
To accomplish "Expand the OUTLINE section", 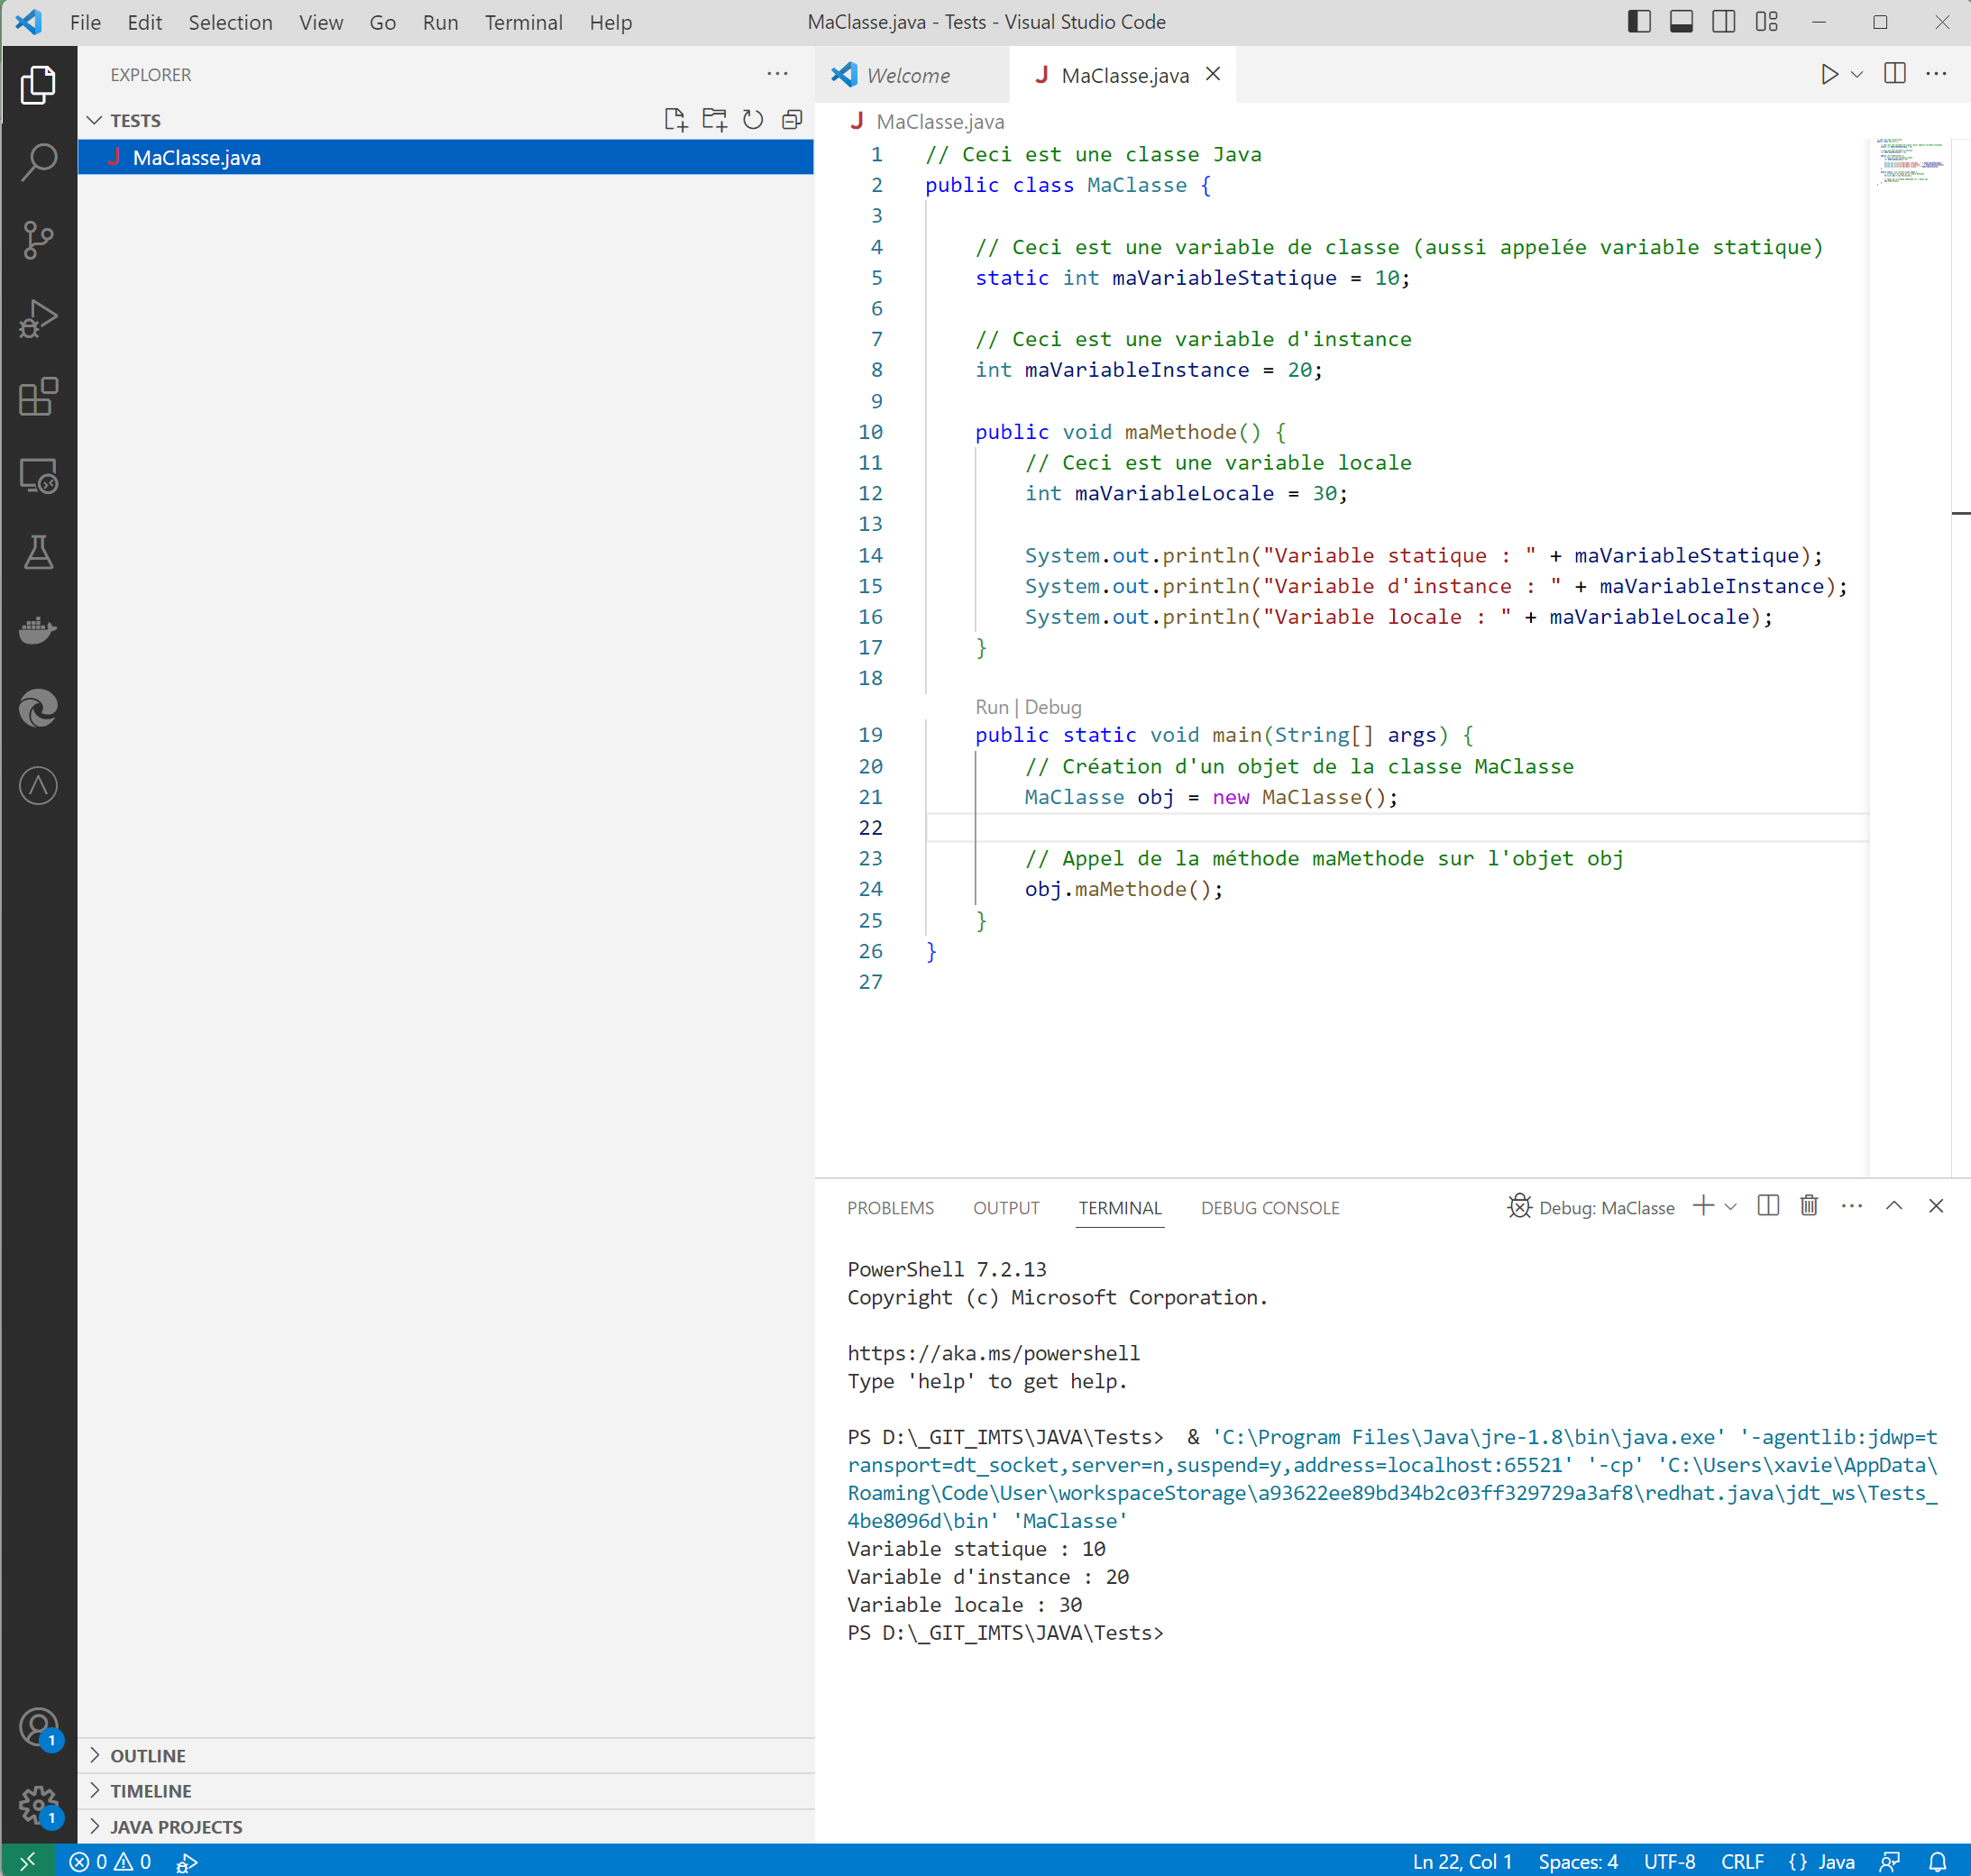I will (x=148, y=1755).
